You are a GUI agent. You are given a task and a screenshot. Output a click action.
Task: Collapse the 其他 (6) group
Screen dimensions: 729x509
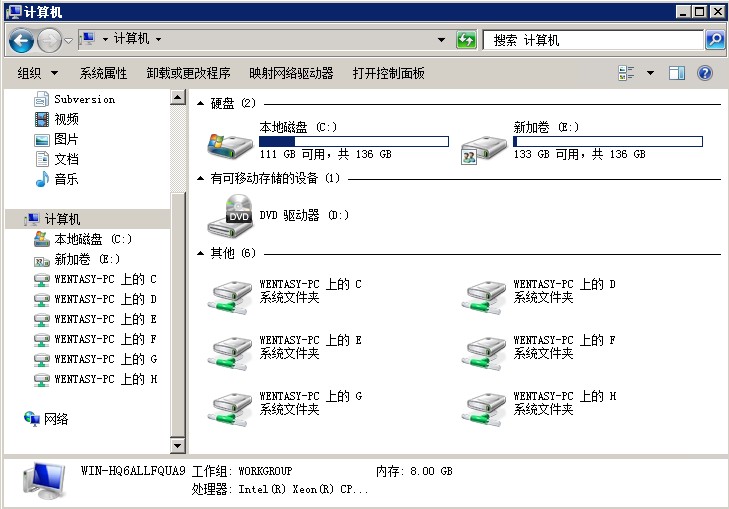tap(200, 253)
